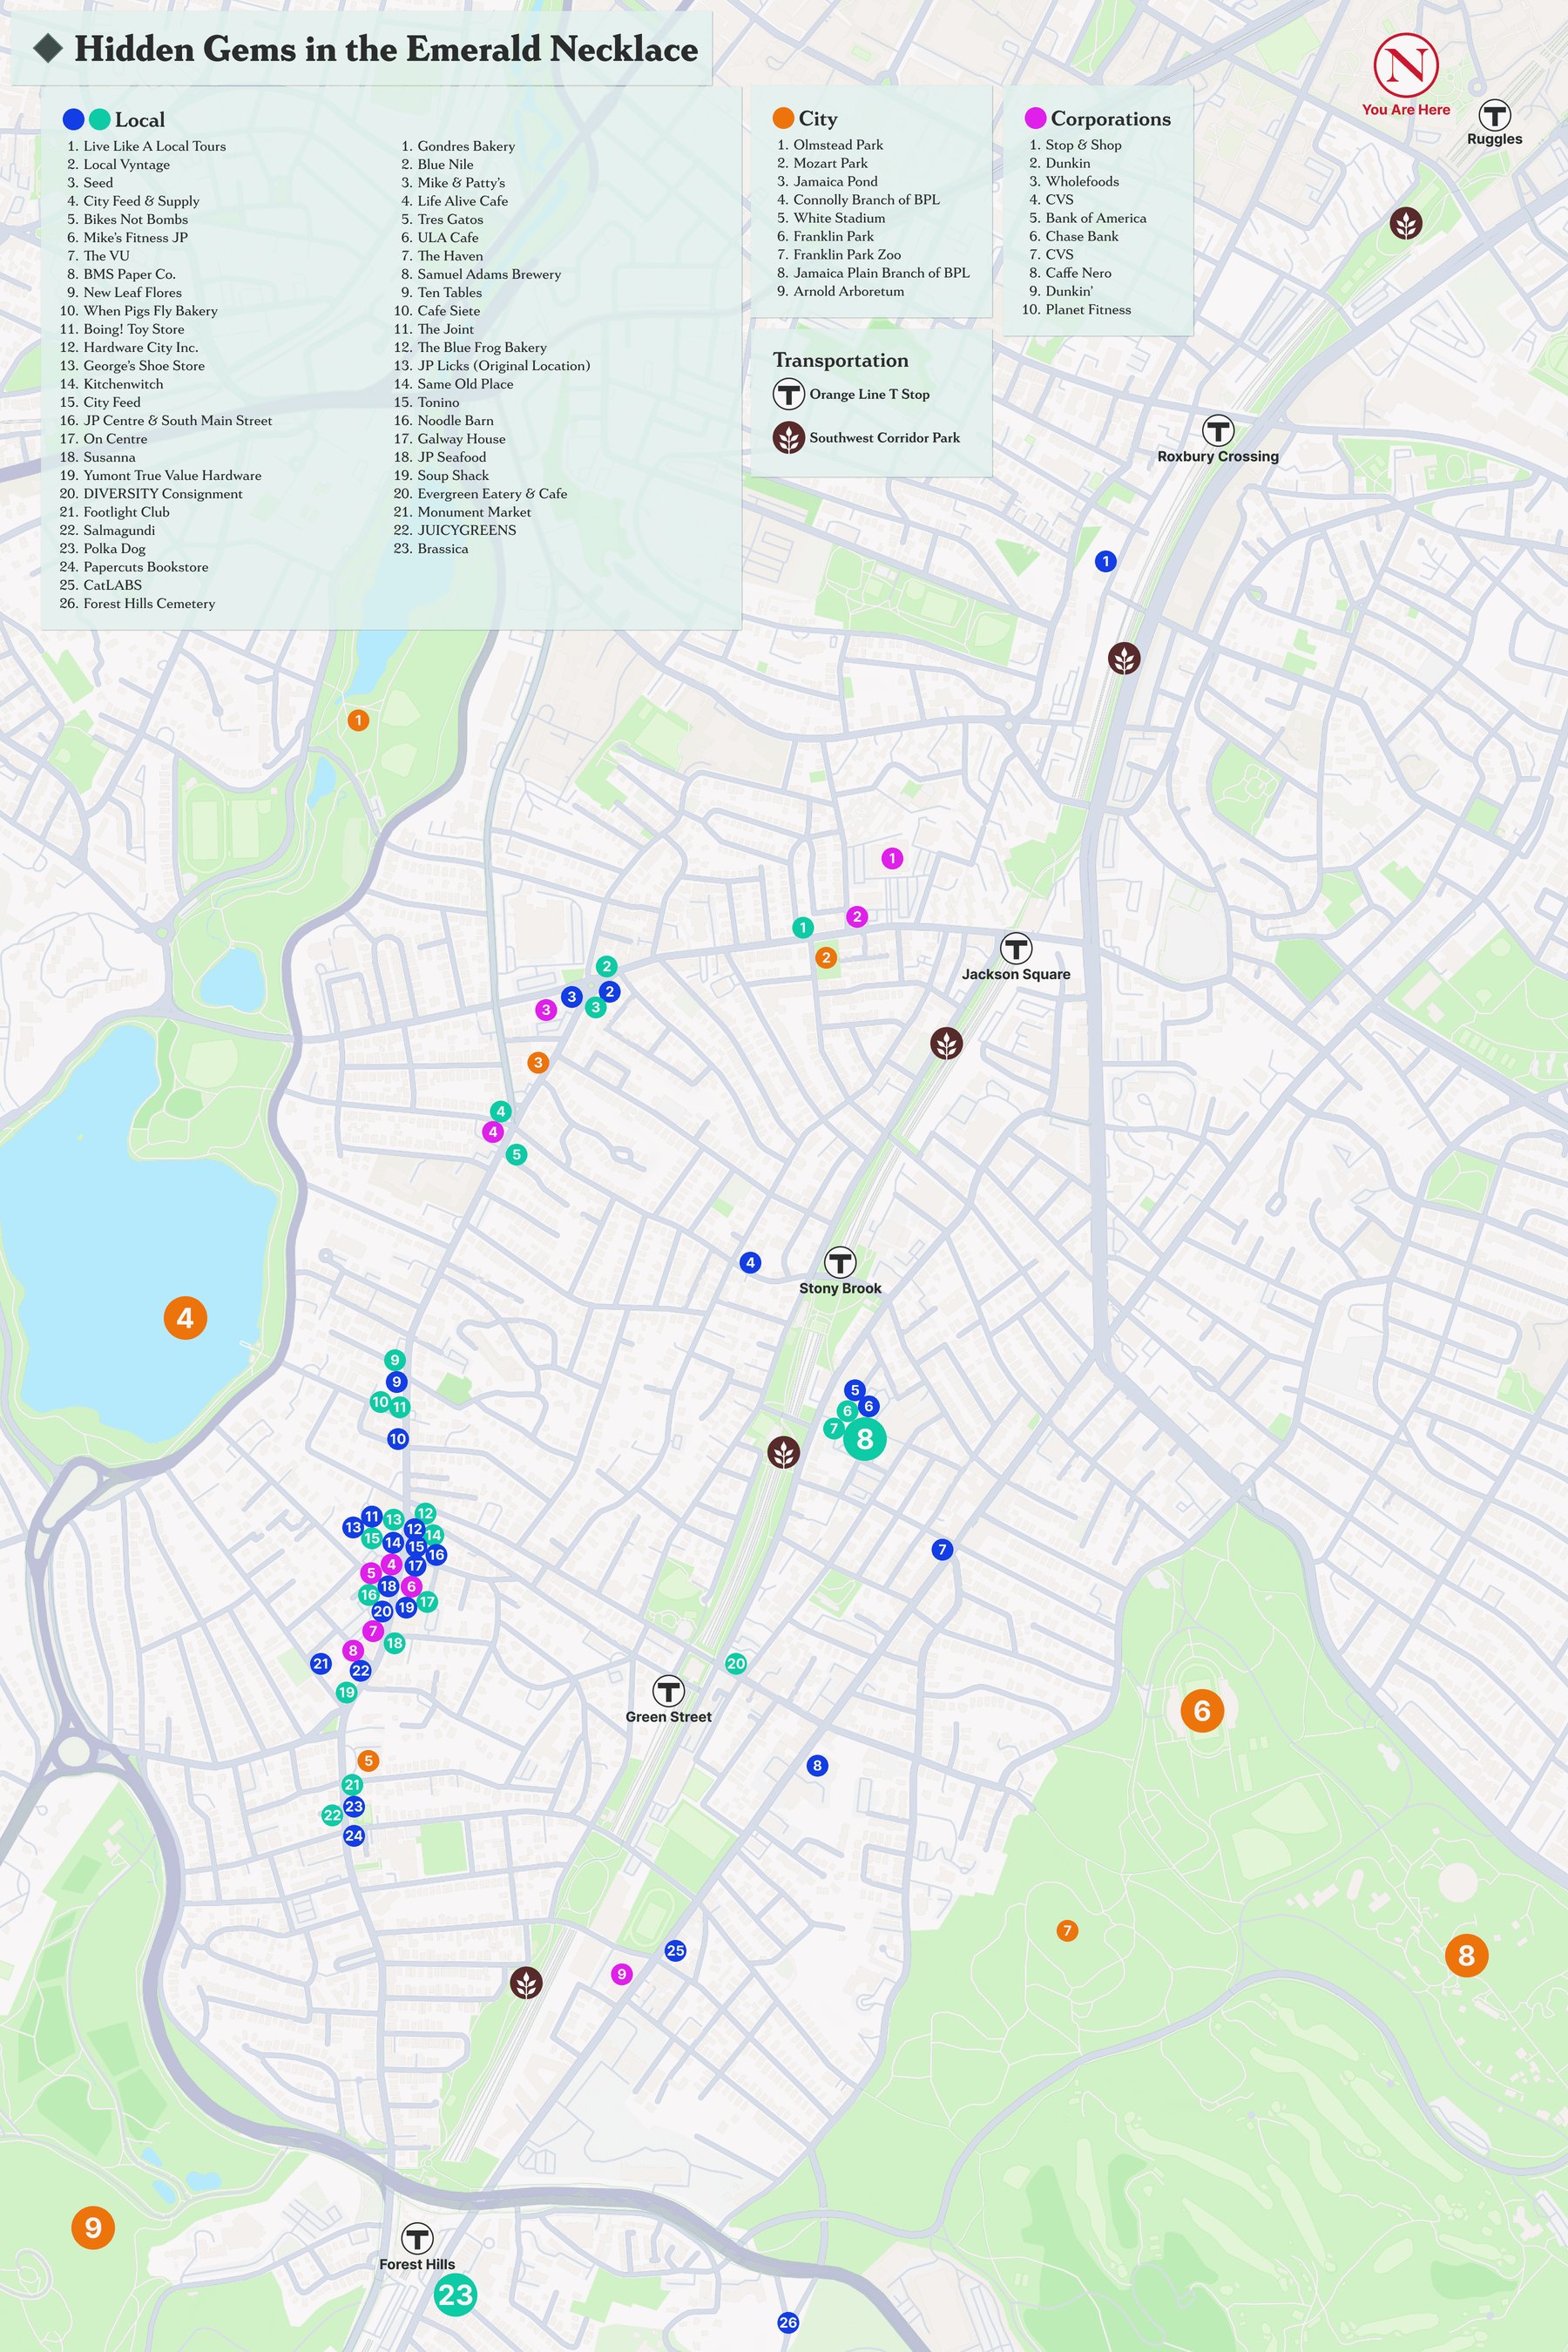Screen dimensions: 1568x2352
Task: Click the blue 24 Papercuts Bookstore marker
Action: pos(354,1835)
